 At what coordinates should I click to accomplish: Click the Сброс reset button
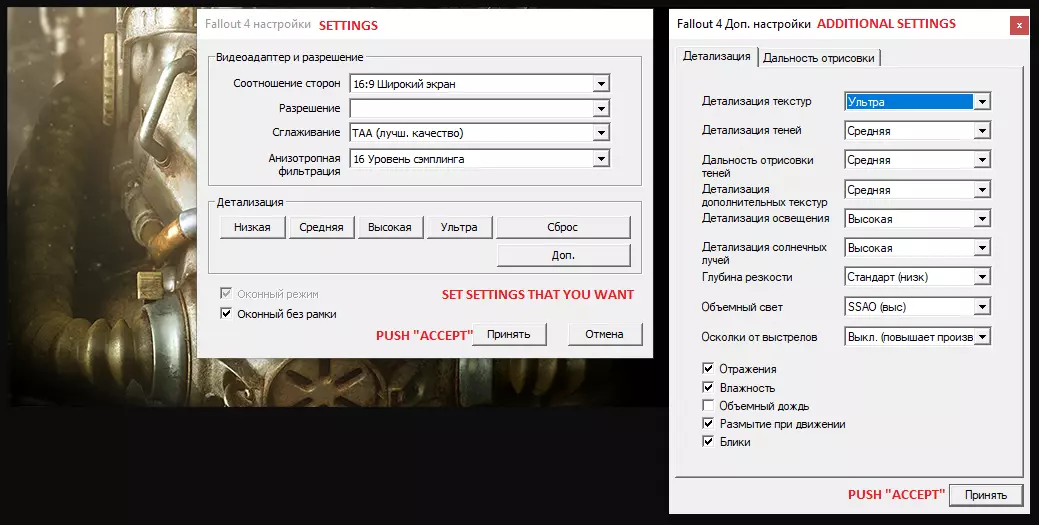coord(563,227)
